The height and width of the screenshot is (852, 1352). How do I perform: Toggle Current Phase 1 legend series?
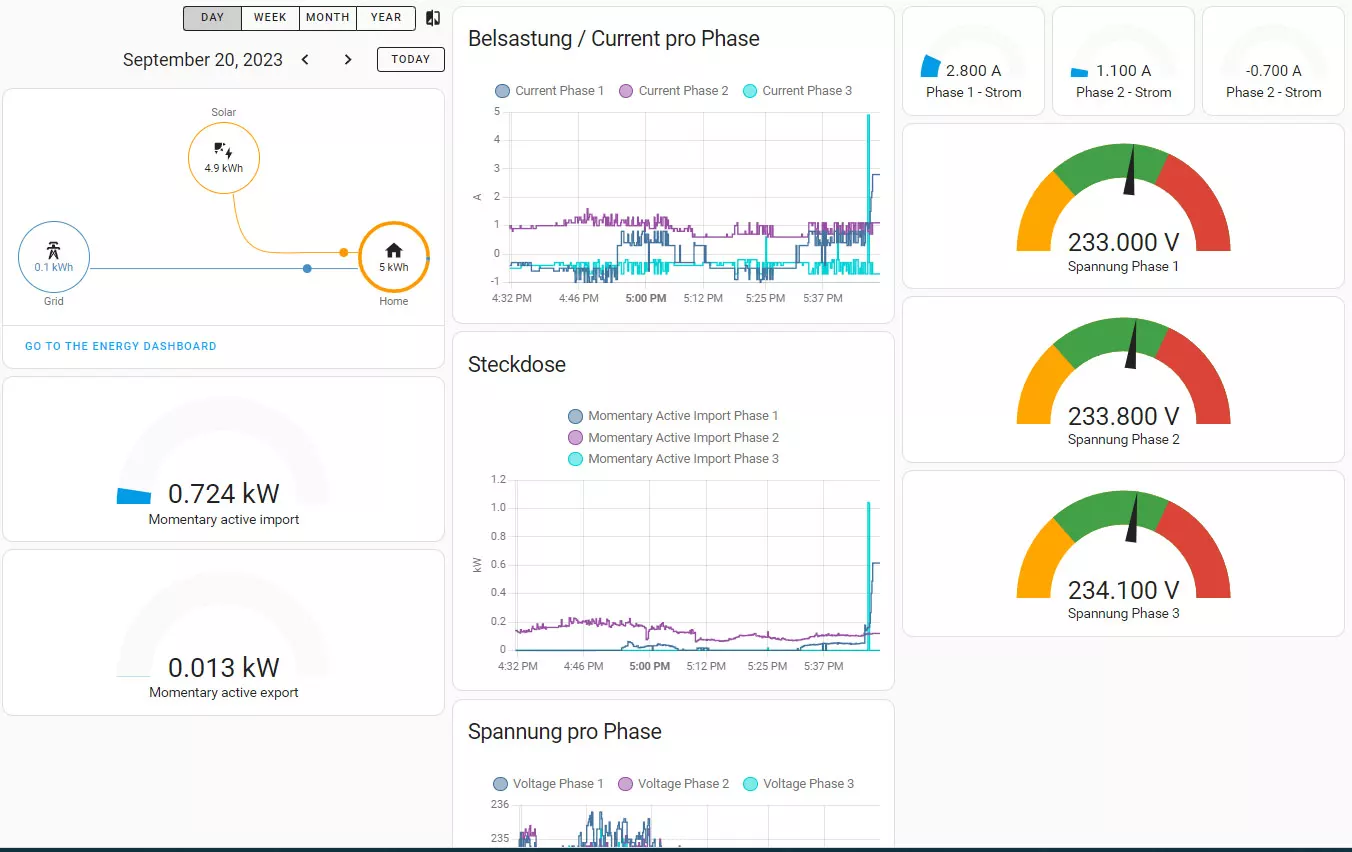(x=550, y=91)
